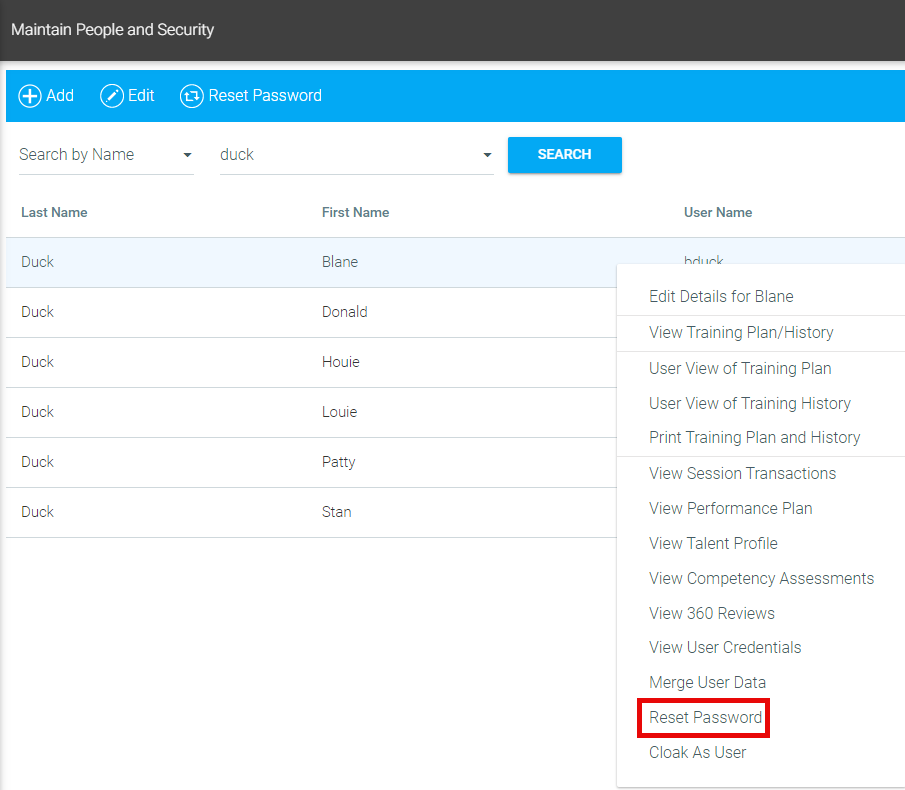Select View 360 Reviews

(711, 613)
